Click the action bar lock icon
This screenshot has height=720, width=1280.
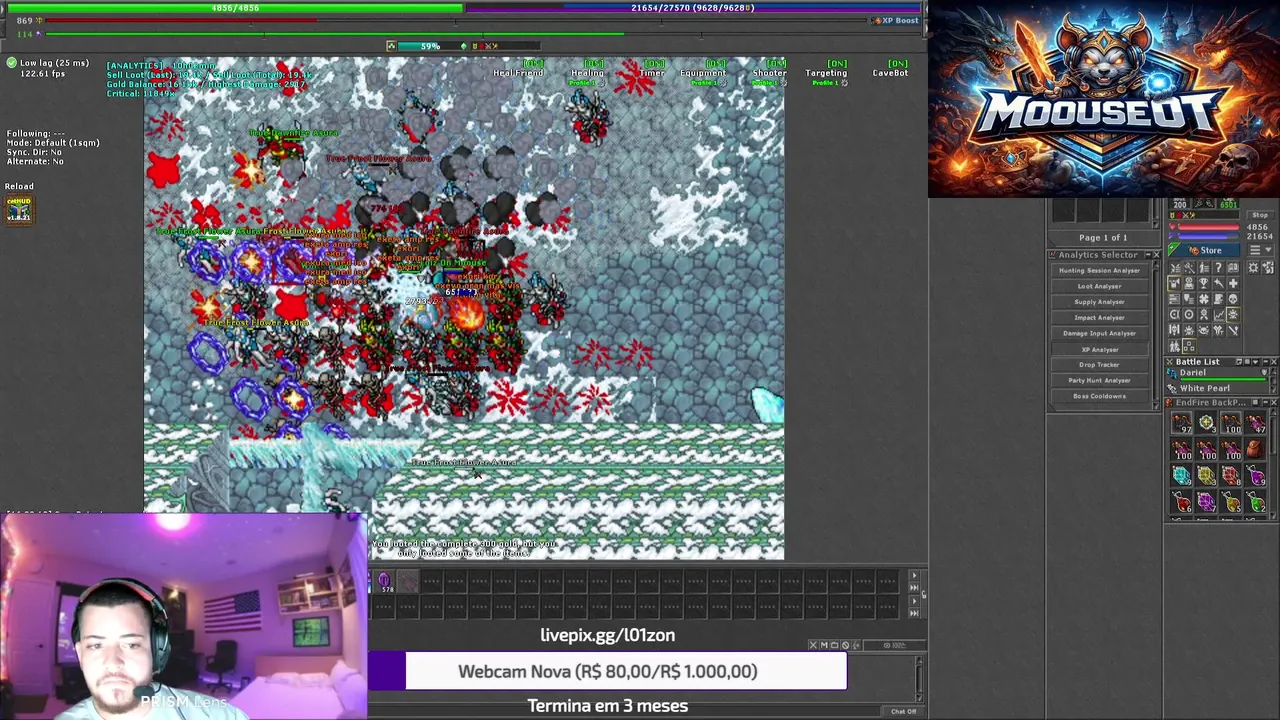pyautogui.click(x=924, y=594)
